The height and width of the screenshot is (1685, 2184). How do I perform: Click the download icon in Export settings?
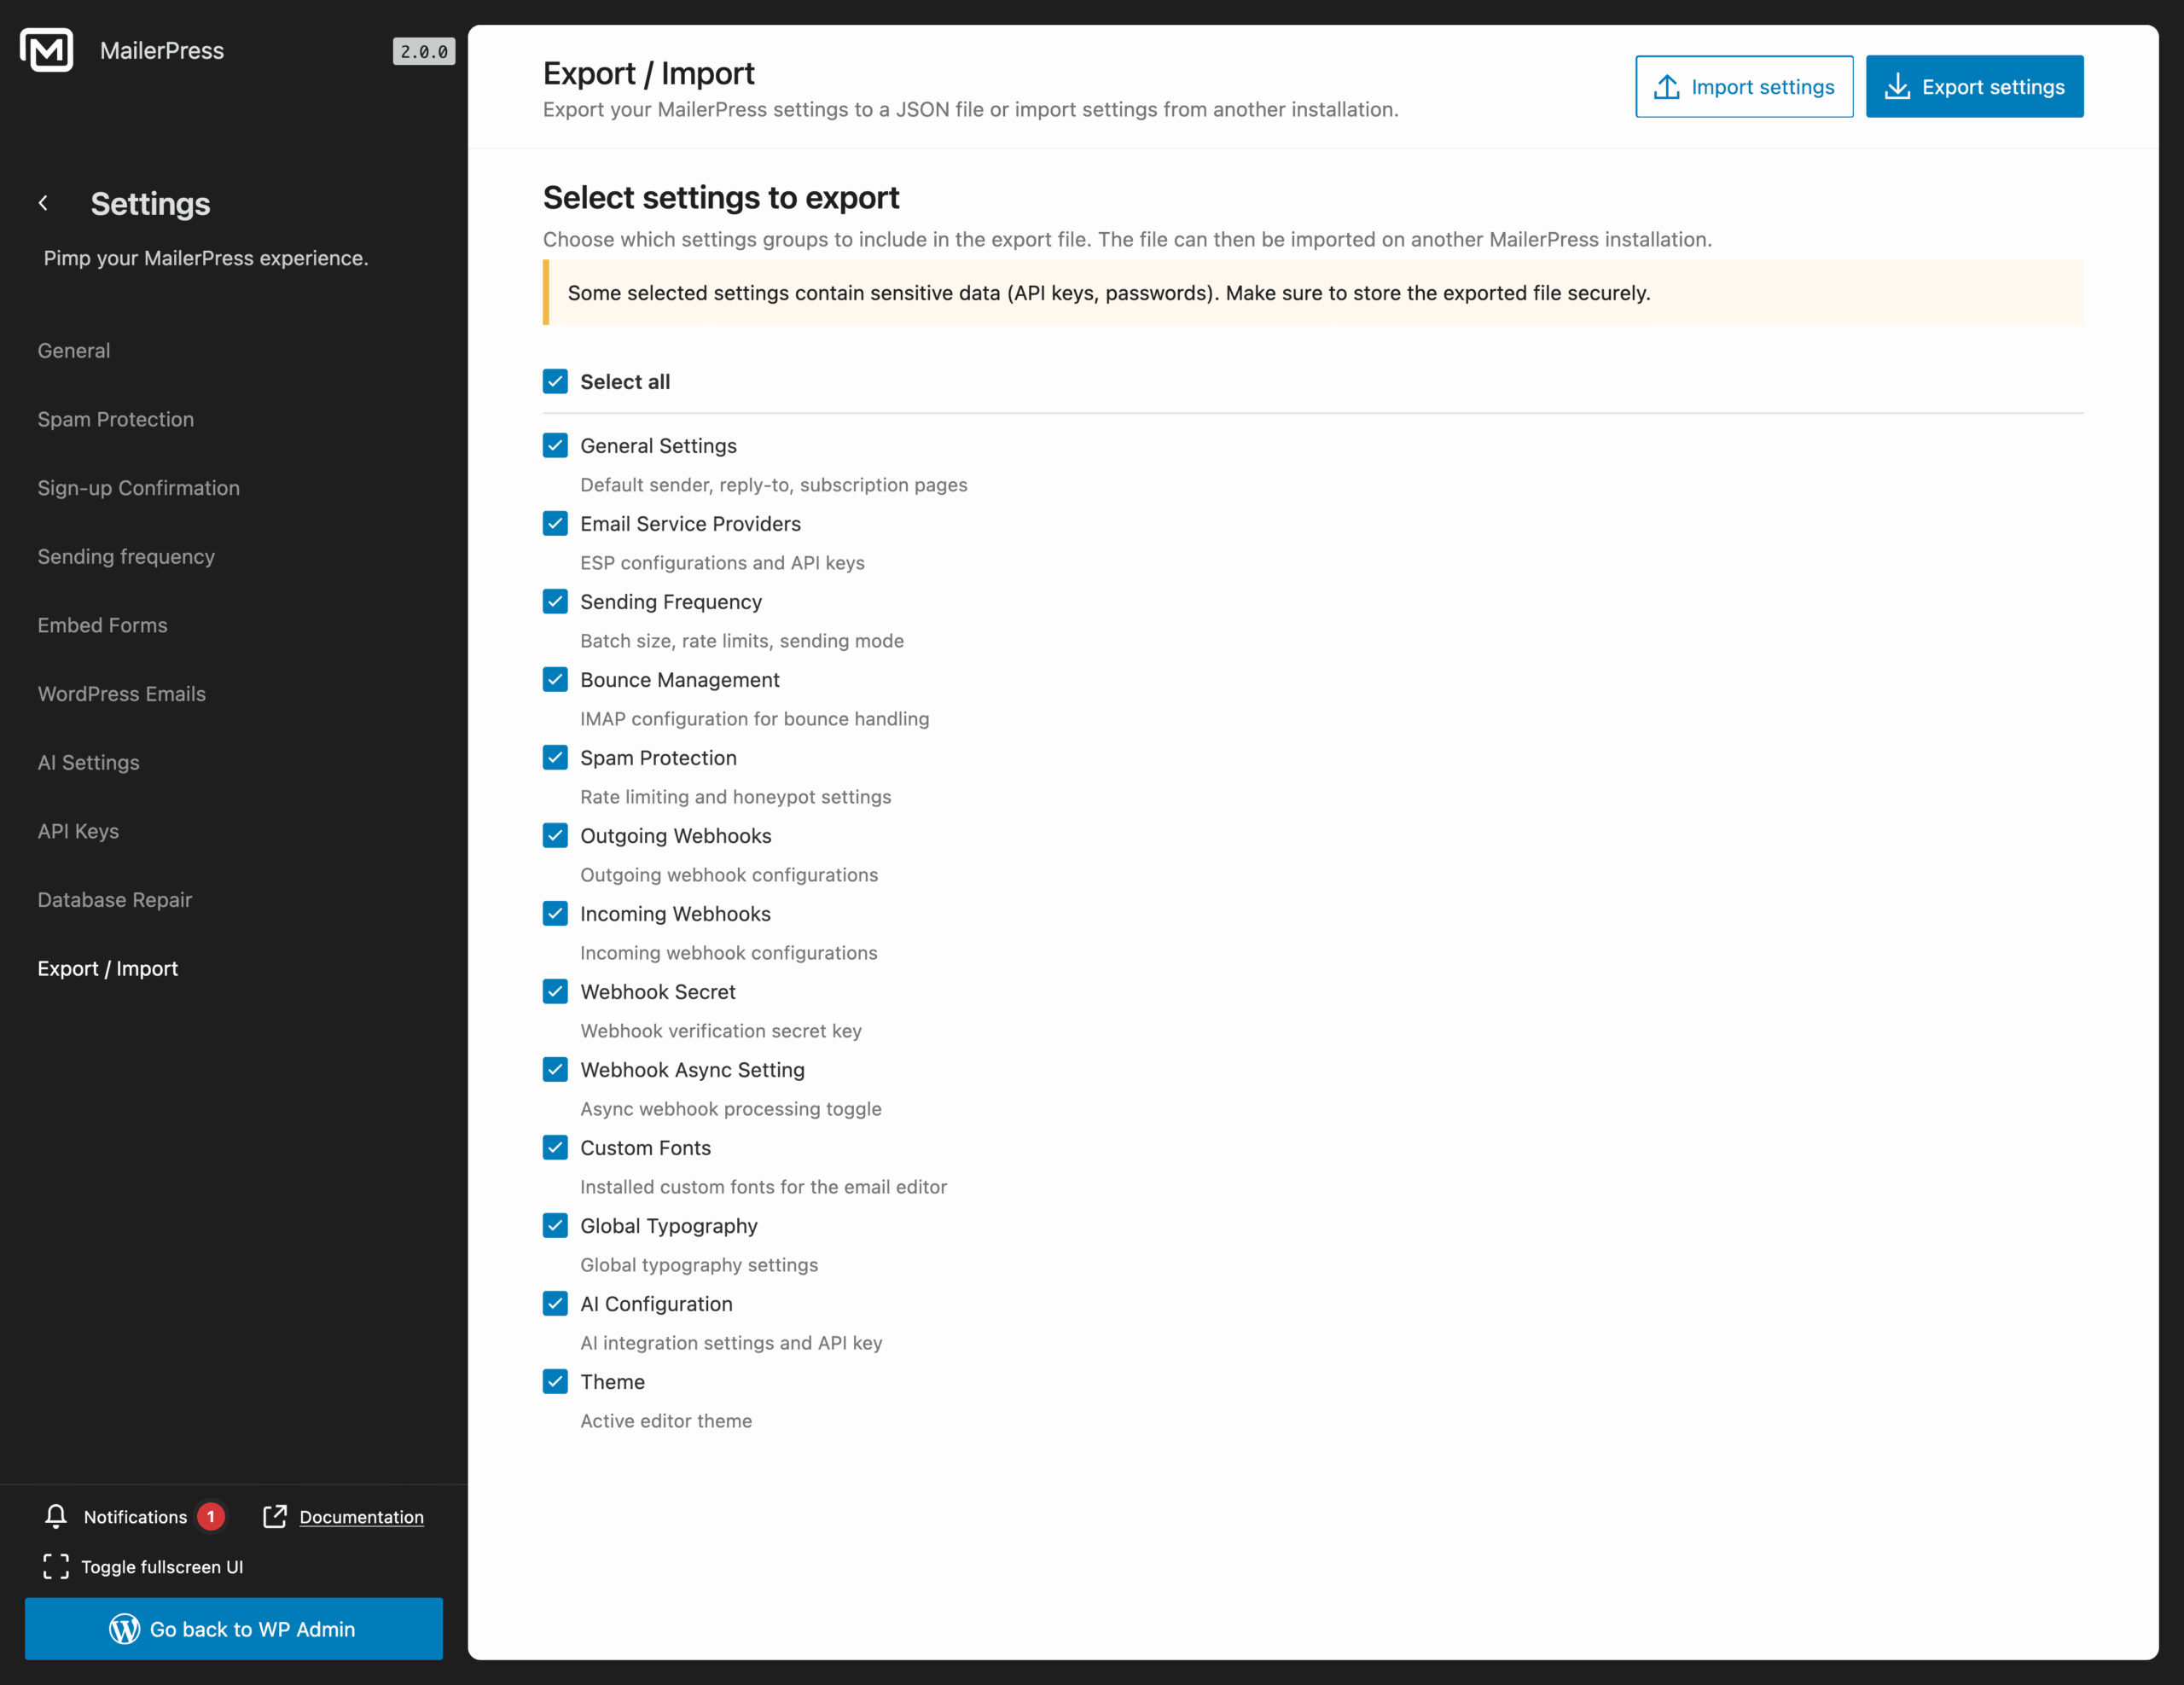coord(1897,87)
